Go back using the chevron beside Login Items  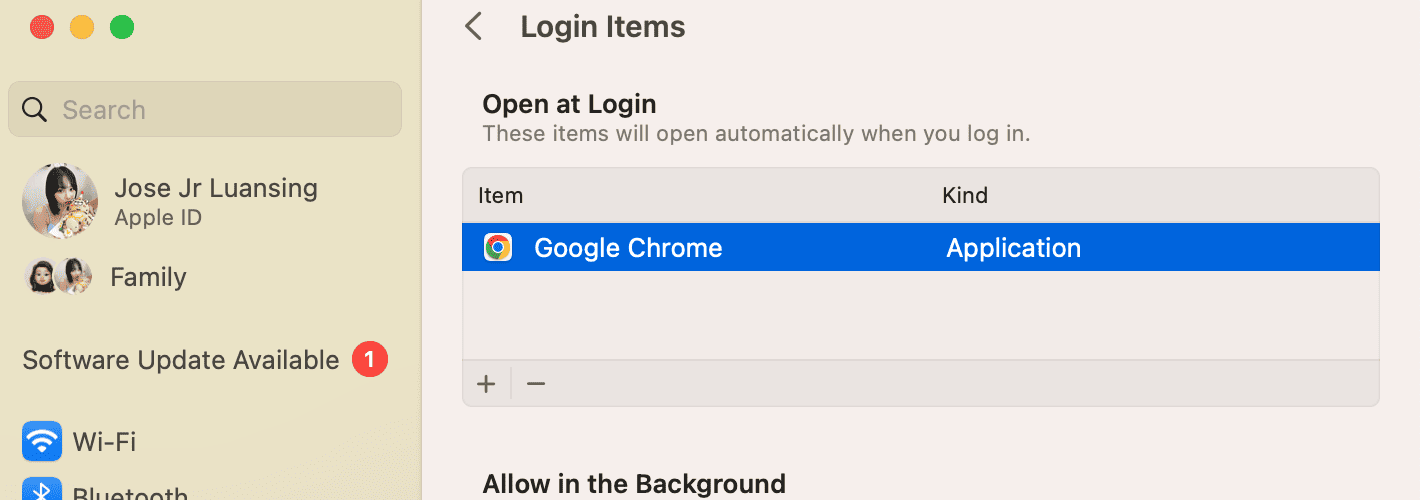tap(474, 27)
